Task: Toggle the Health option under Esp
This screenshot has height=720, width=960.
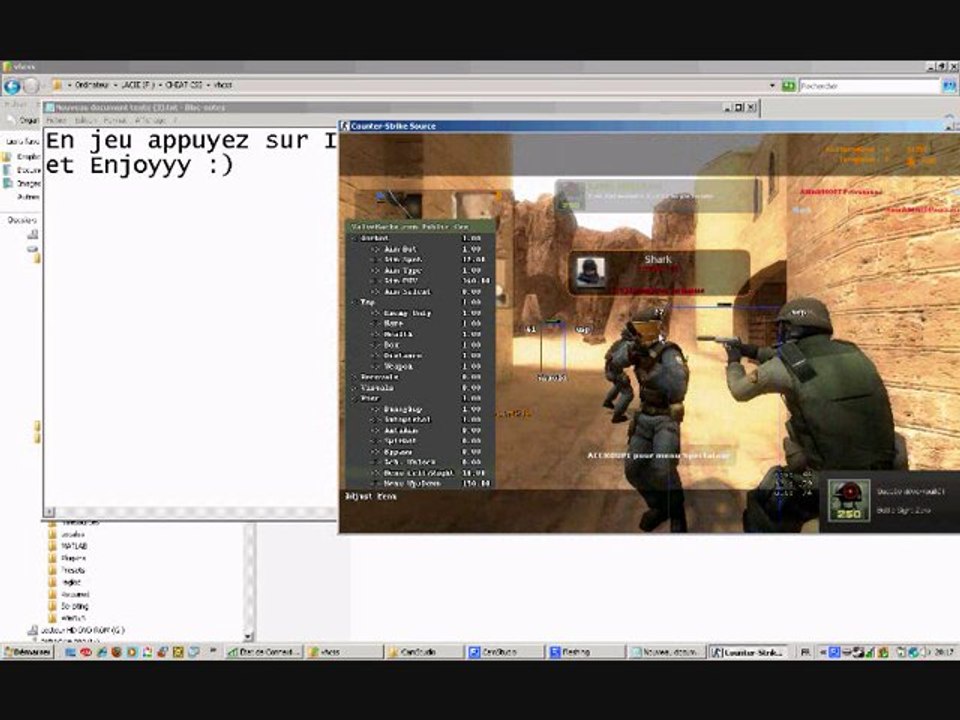Action: pyautogui.click(x=398, y=334)
